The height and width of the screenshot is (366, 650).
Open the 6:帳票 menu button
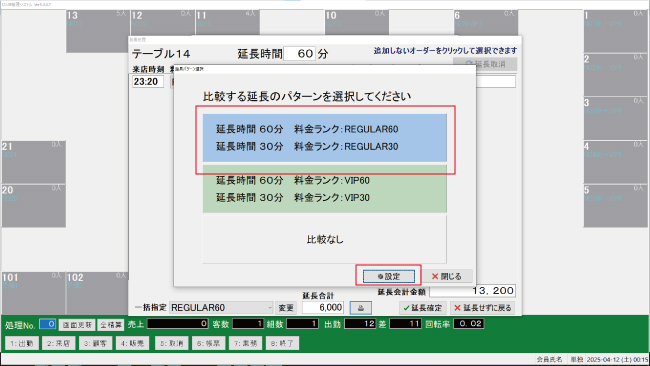click(x=209, y=343)
